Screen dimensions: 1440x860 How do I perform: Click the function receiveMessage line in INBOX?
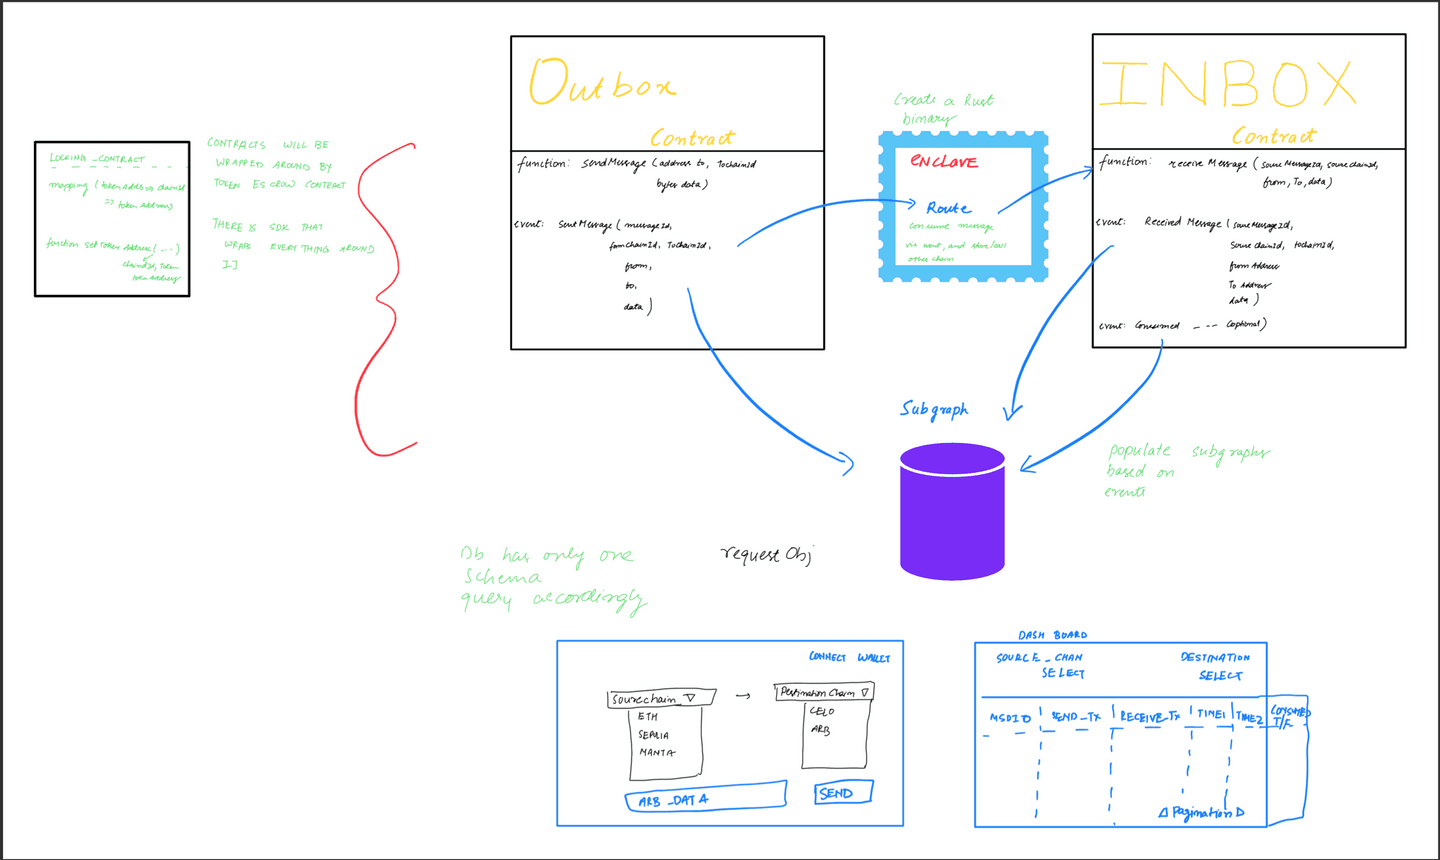point(1239,171)
